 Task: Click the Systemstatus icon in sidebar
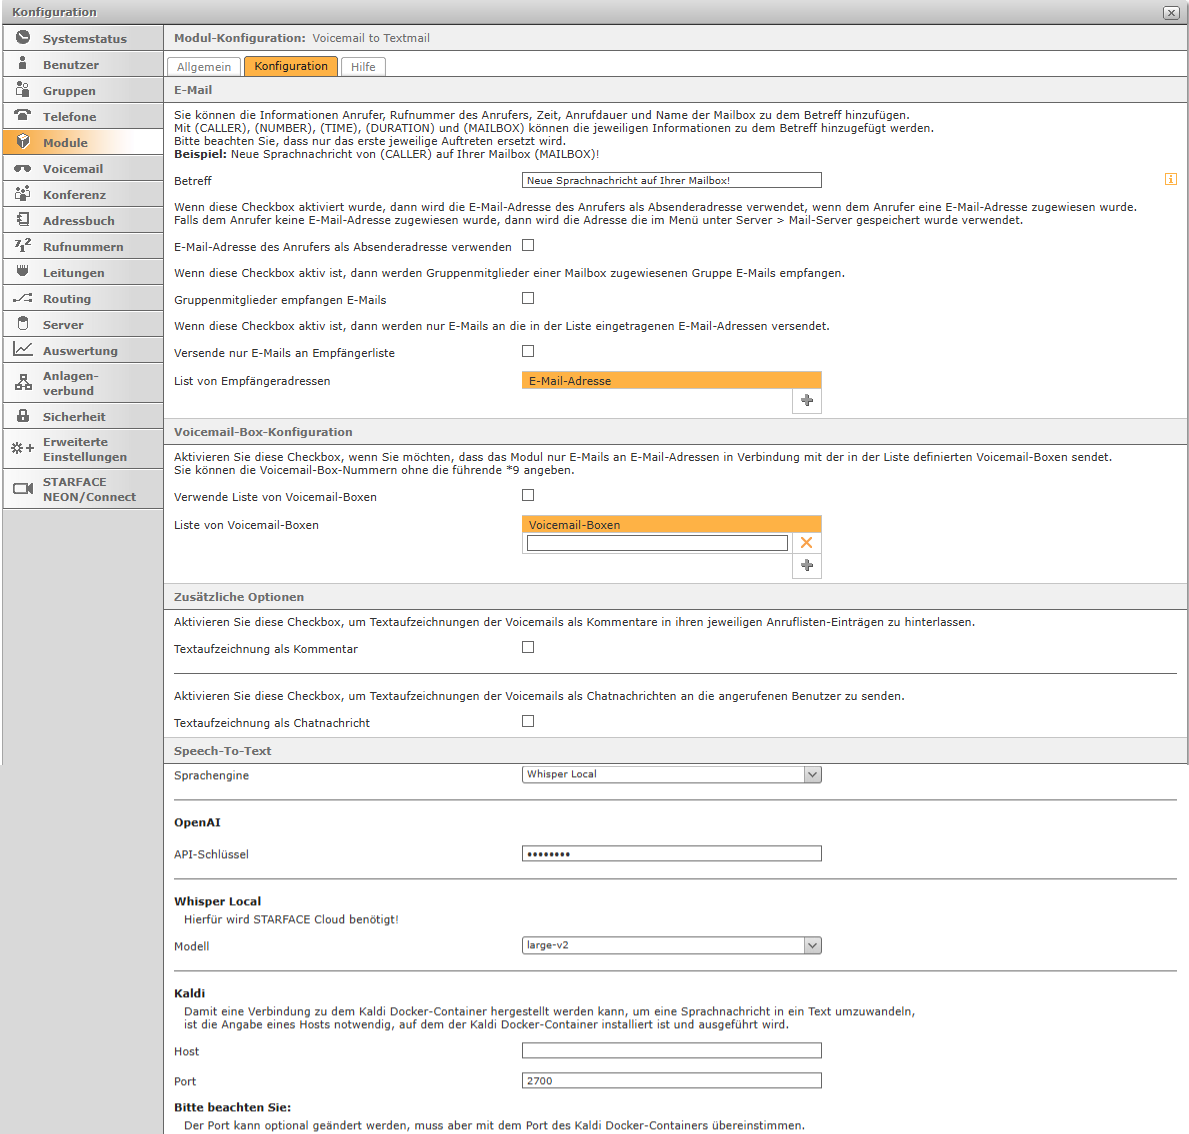23,38
